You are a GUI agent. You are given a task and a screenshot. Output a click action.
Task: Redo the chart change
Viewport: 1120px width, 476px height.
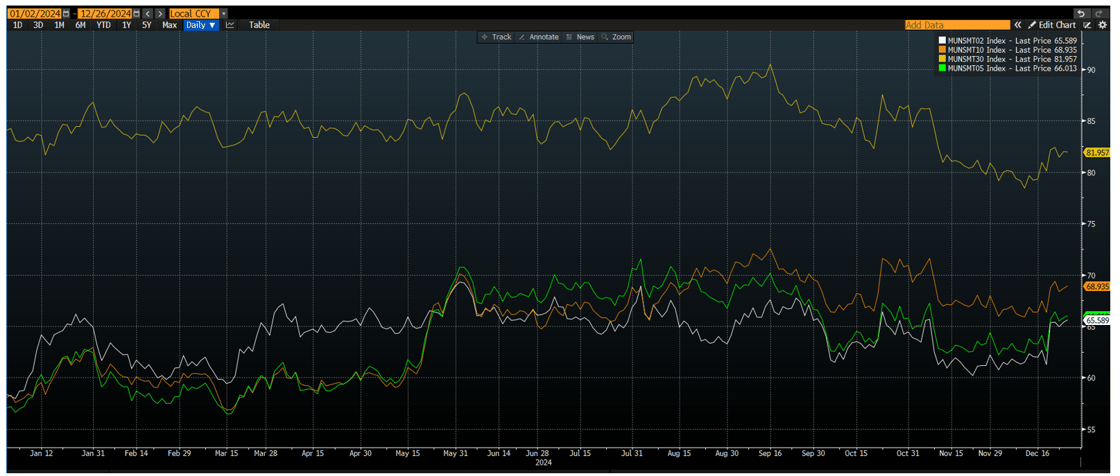point(1100,14)
